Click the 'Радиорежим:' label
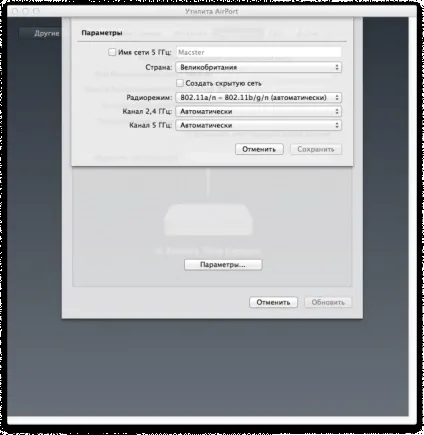Image resolution: width=424 pixels, height=435 pixels. [149, 98]
